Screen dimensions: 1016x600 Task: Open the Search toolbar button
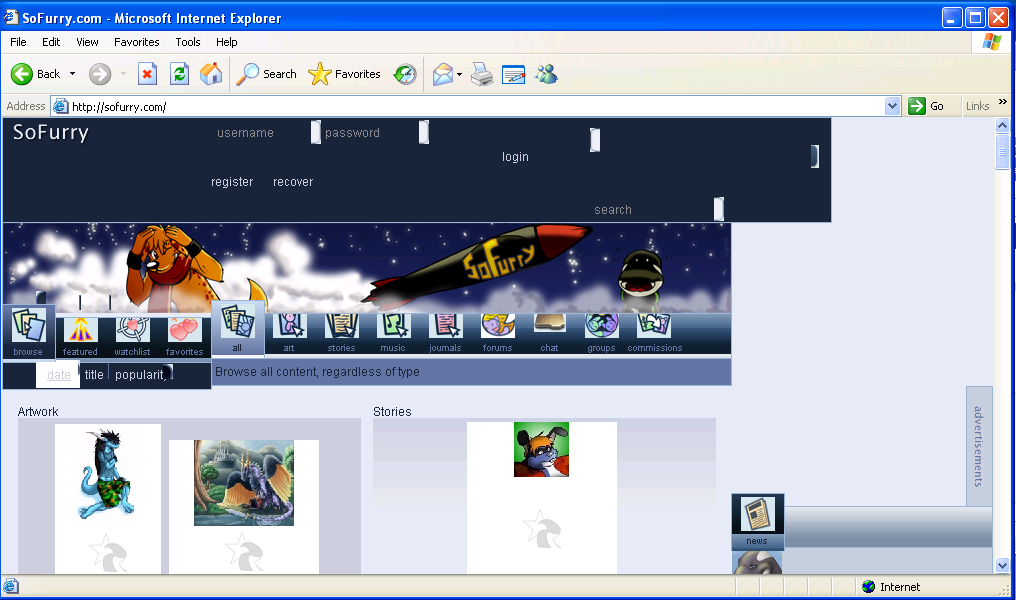pyautogui.click(x=266, y=74)
